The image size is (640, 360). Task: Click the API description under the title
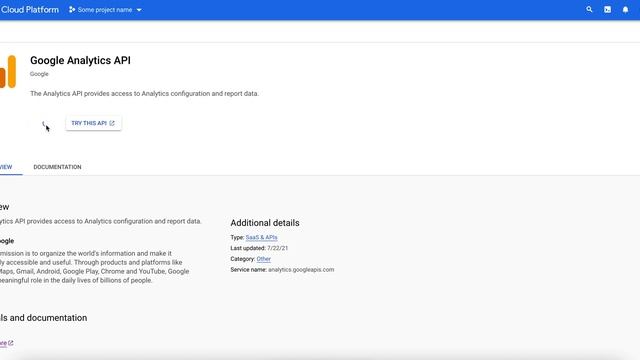pyautogui.click(x=144, y=93)
